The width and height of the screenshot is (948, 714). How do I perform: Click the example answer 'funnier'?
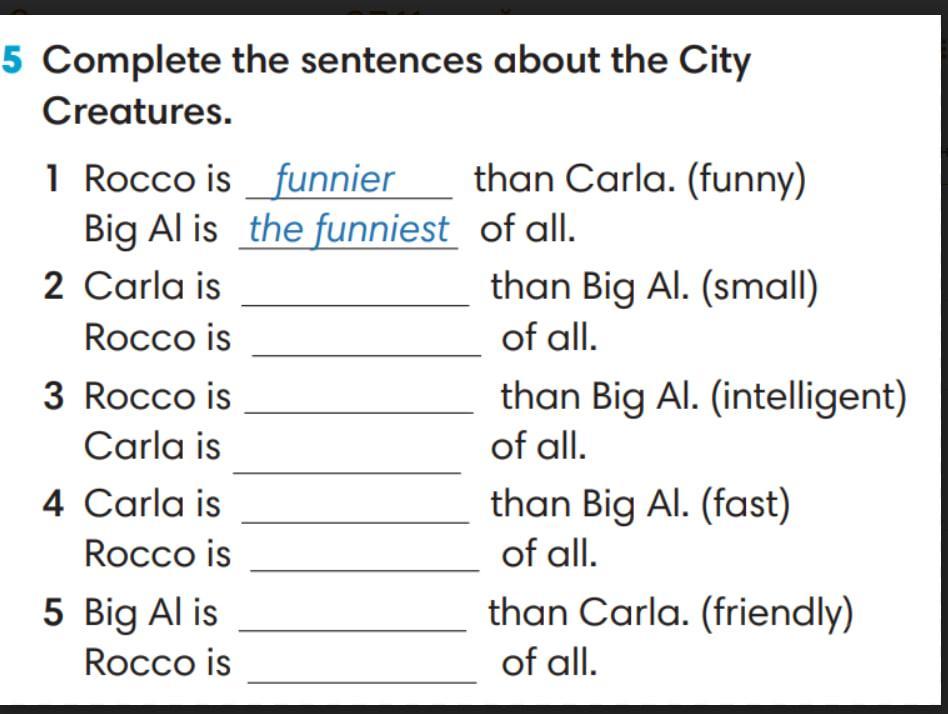(x=334, y=180)
